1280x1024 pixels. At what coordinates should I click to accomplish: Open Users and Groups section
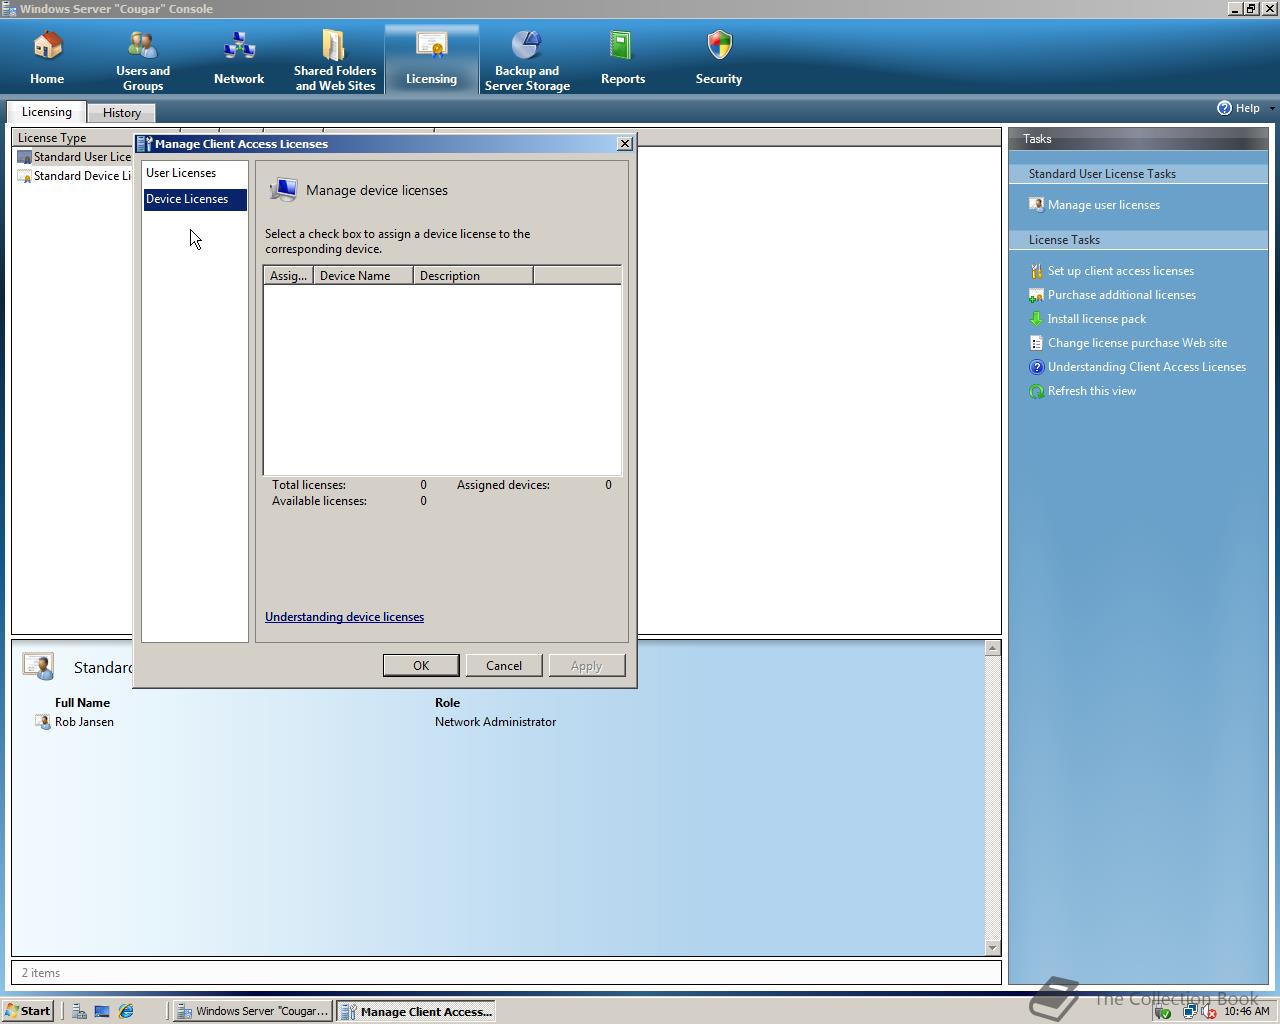[x=143, y=46]
